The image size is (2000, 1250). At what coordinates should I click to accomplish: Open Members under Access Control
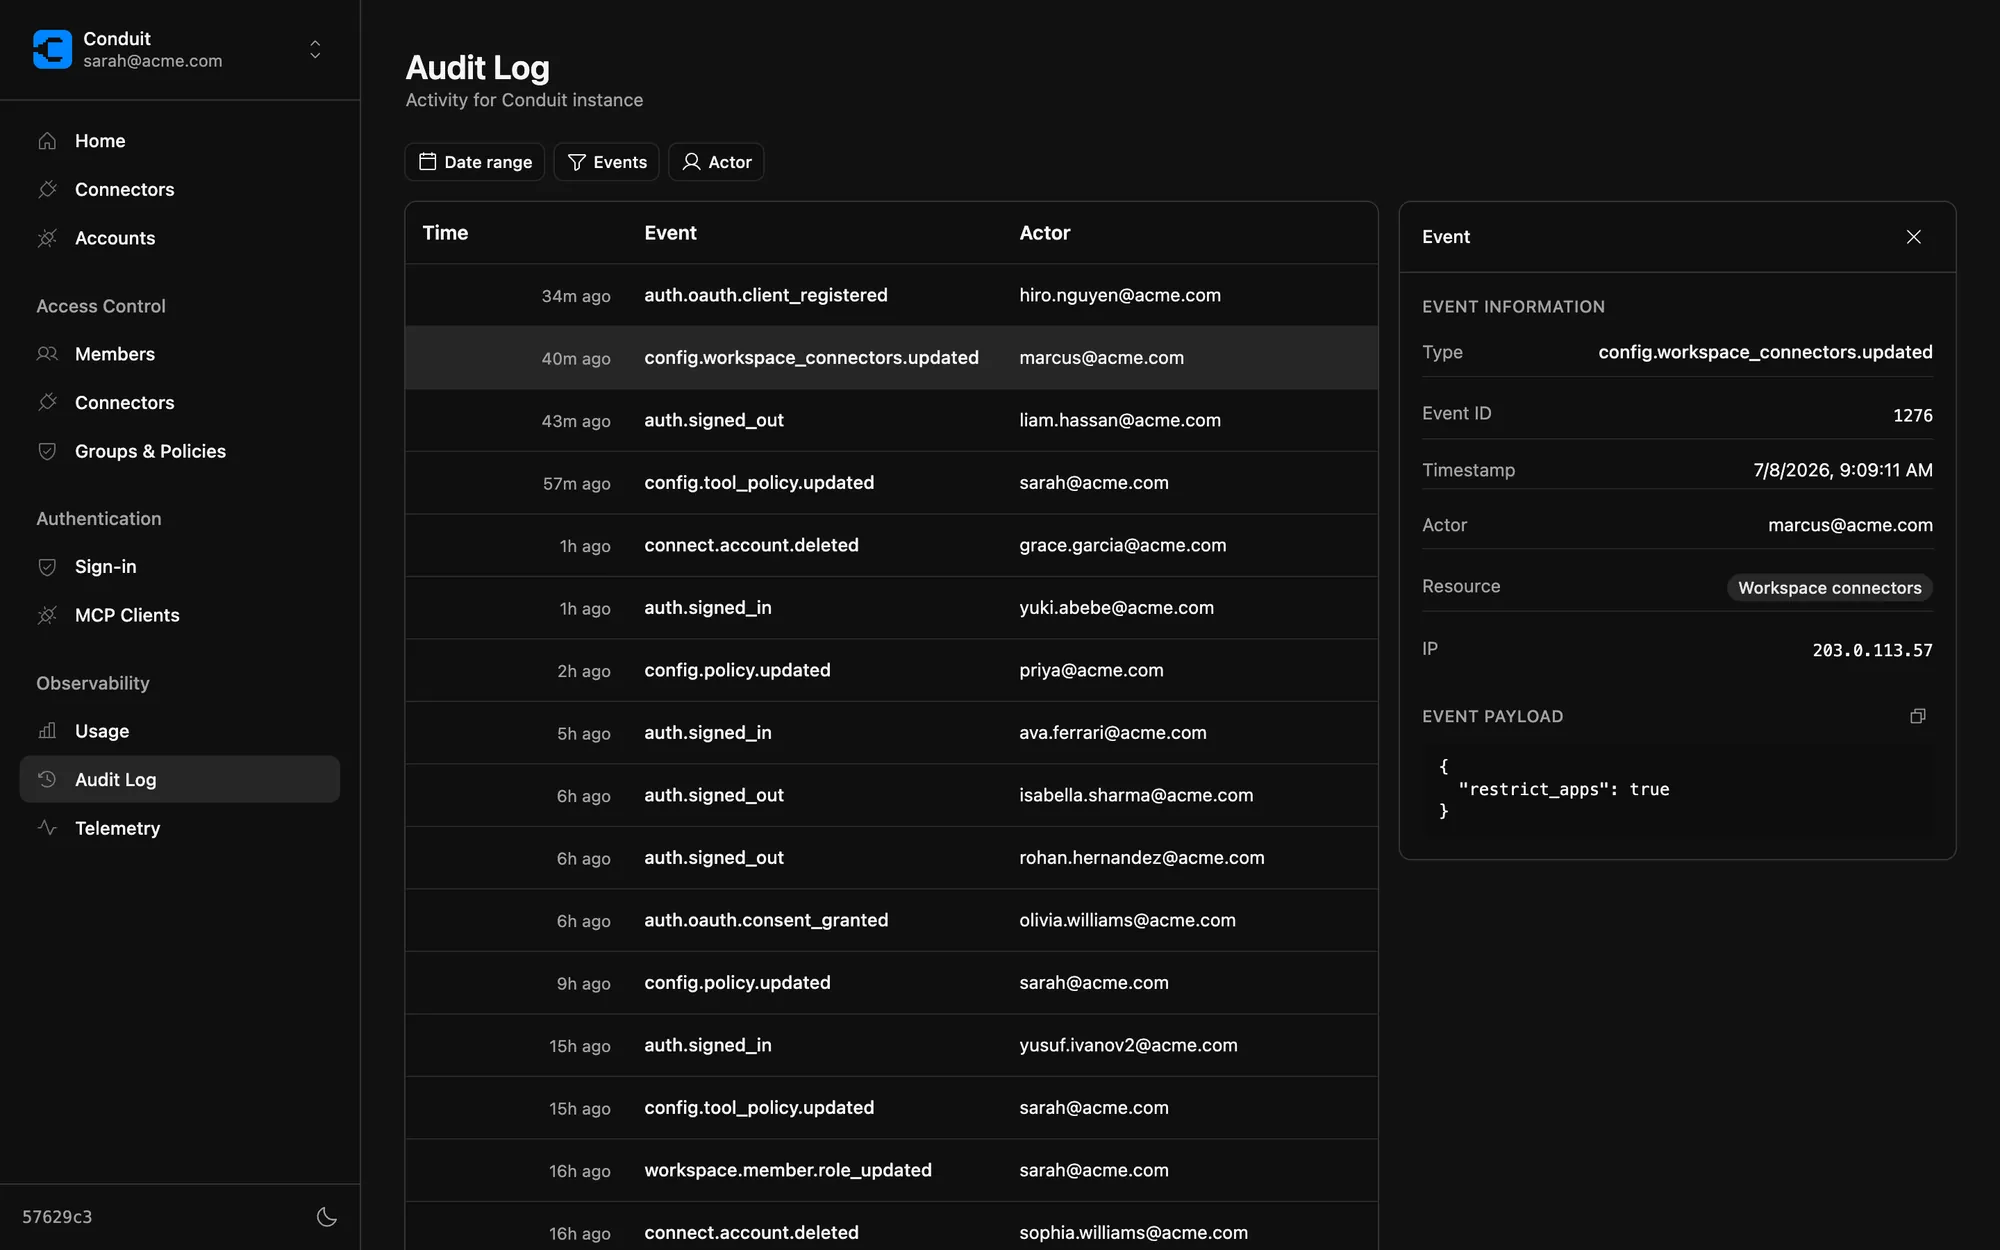coord(180,354)
